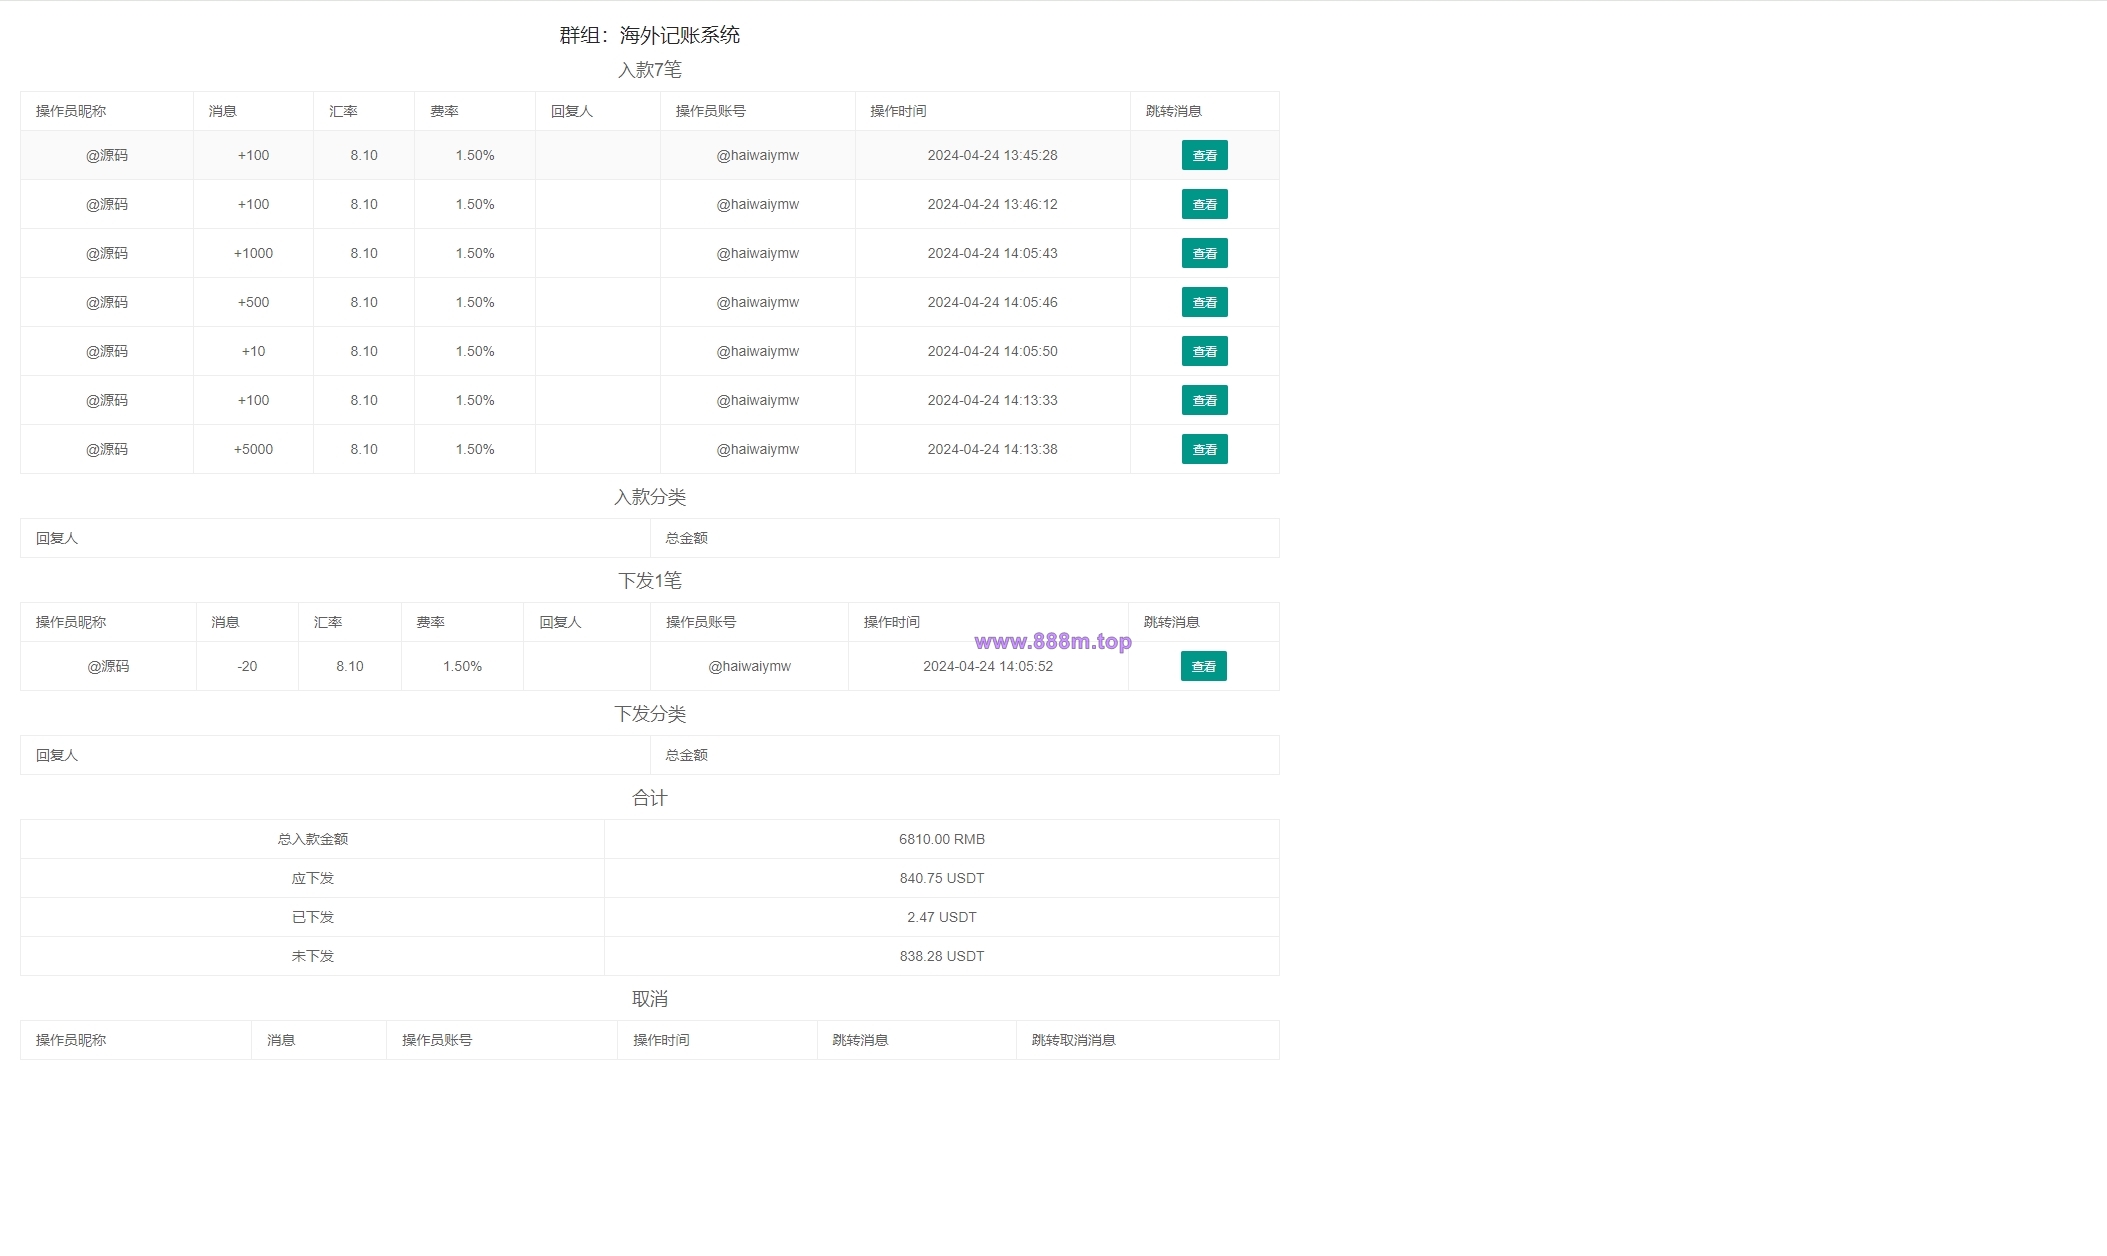Click timestamp 2024-04-24 13:46:12
Viewport: 2107px width, 1256px height.
click(992, 204)
